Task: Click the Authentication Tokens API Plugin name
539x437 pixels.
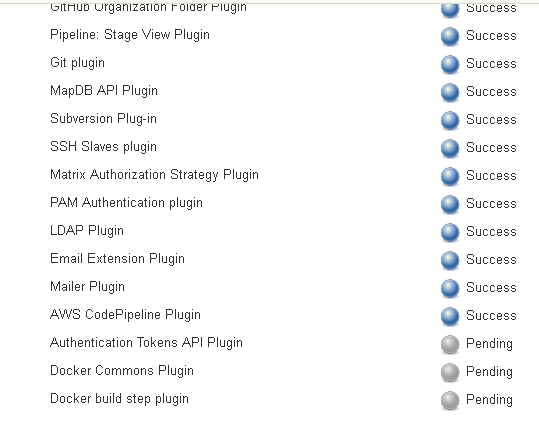Action: (146, 343)
